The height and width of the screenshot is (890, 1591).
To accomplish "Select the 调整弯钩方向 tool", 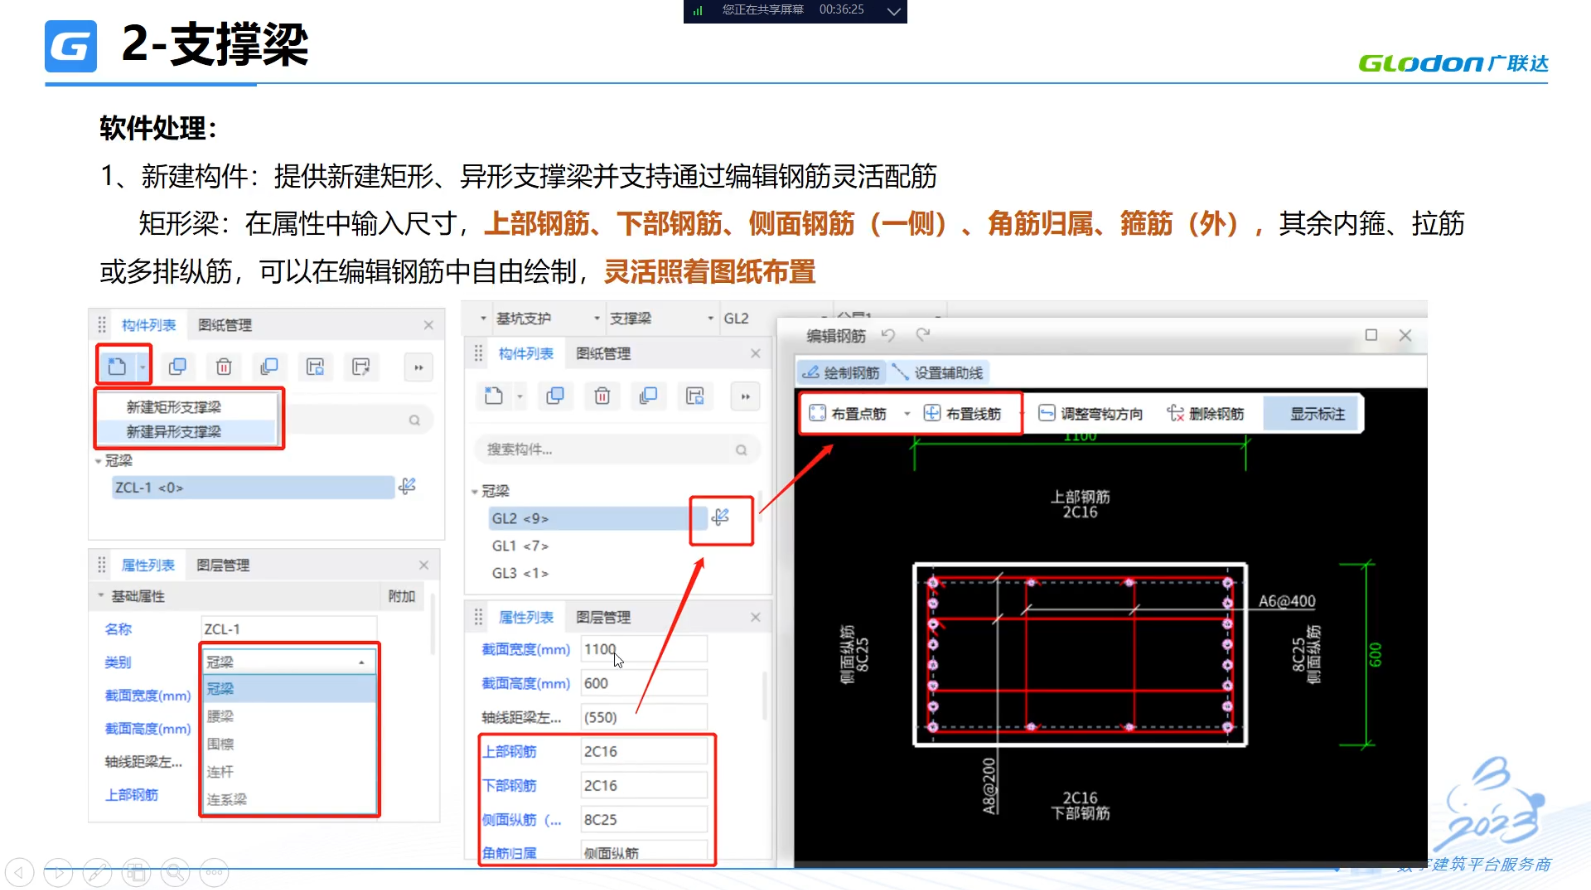I will (1091, 413).
